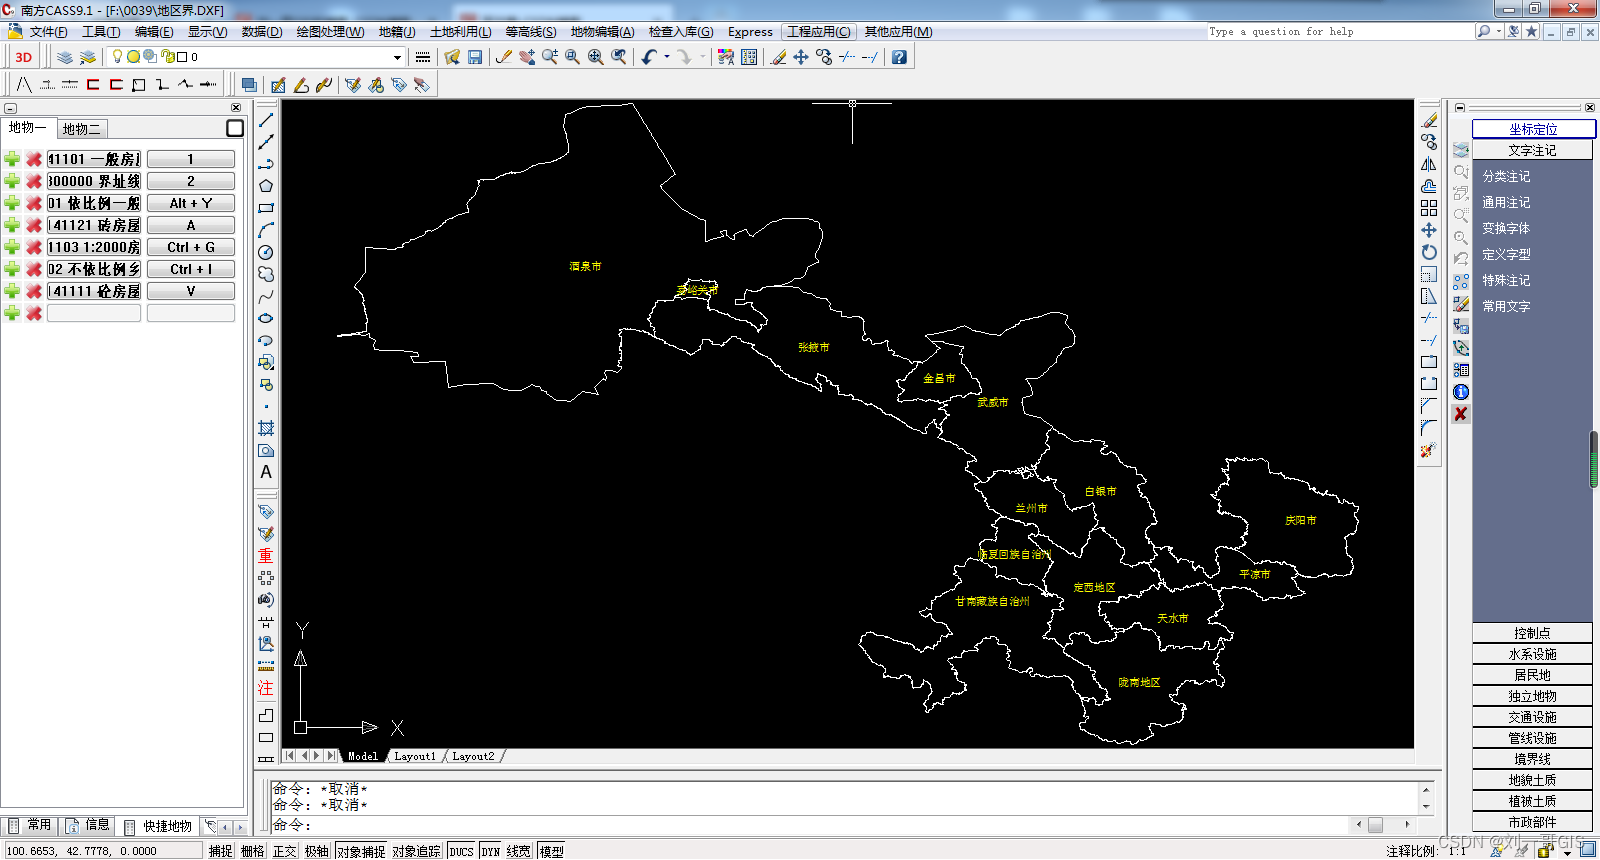
Task: Toggle 线宽 lineweight display
Action: pyautogui.click(x=518, y=851)
